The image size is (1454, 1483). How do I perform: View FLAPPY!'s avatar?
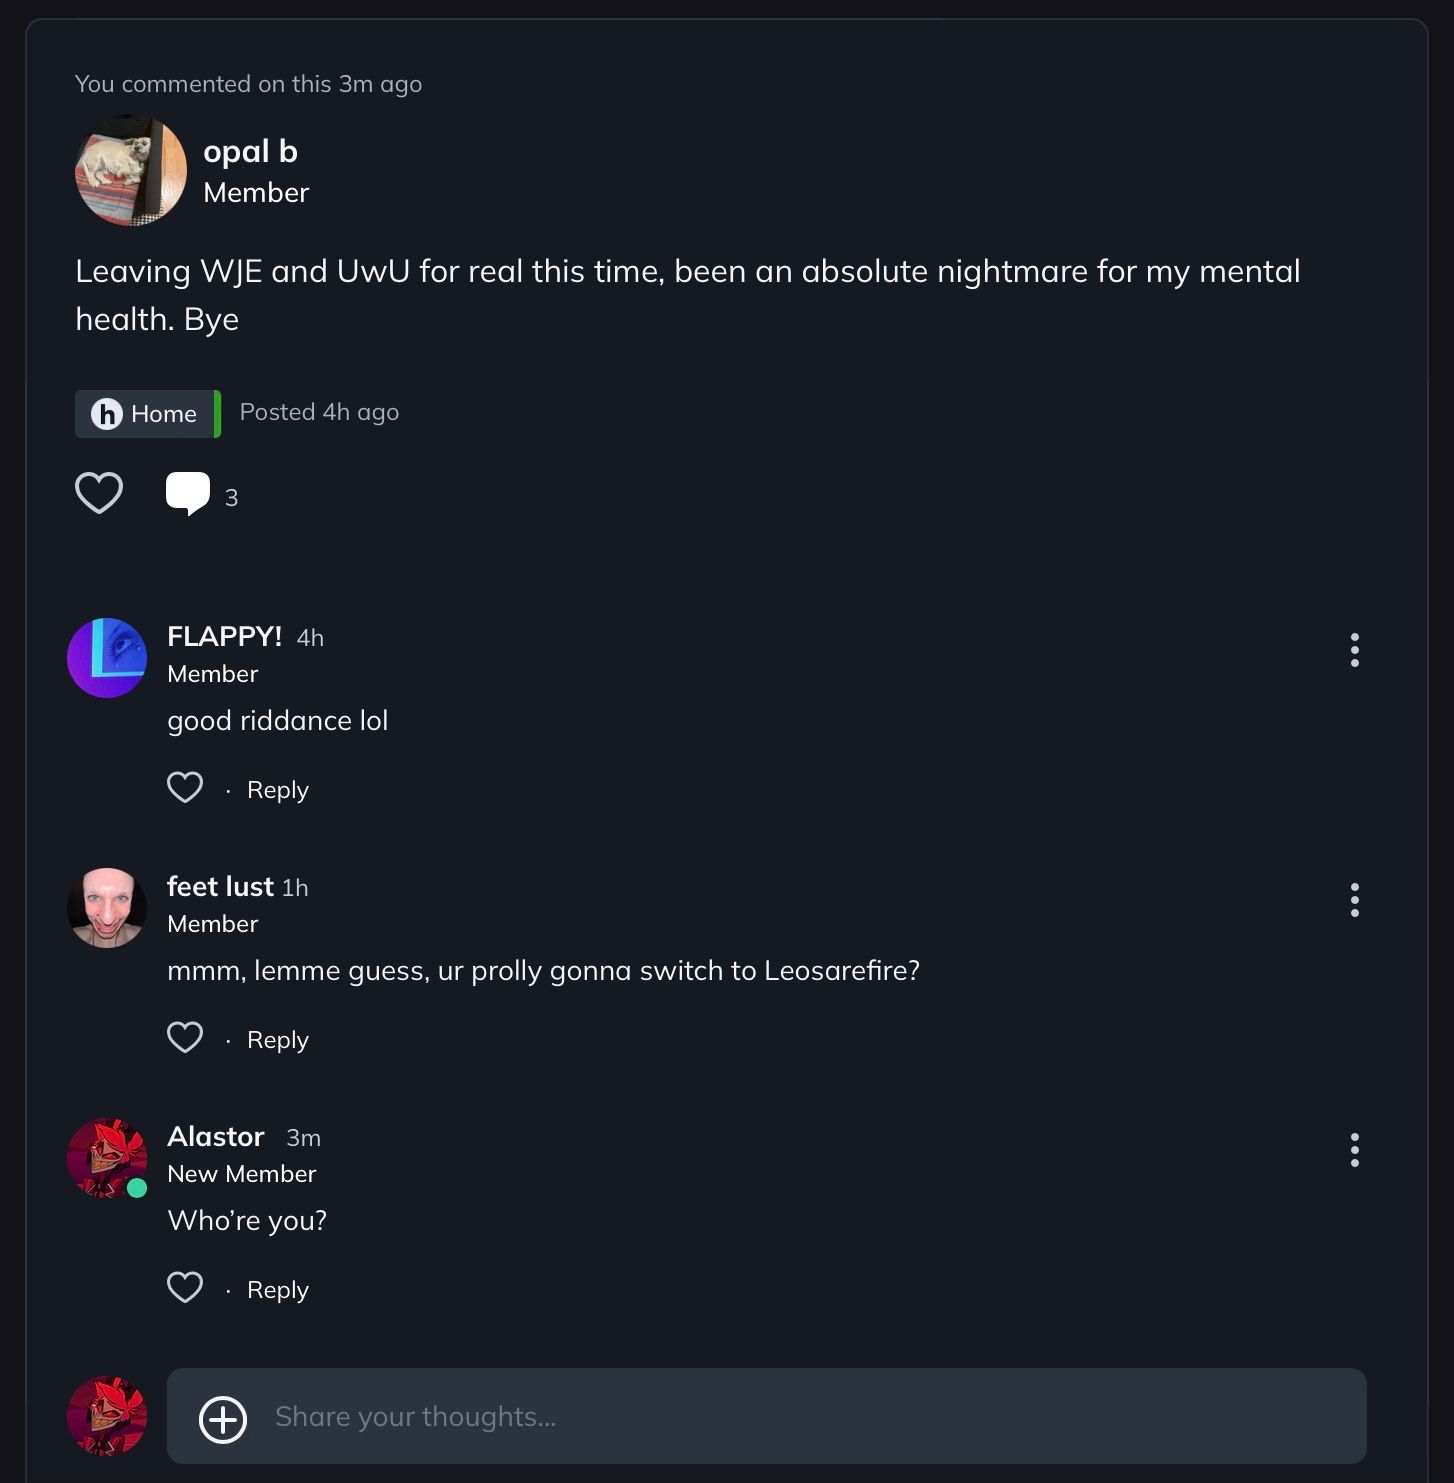pos(107,658)
